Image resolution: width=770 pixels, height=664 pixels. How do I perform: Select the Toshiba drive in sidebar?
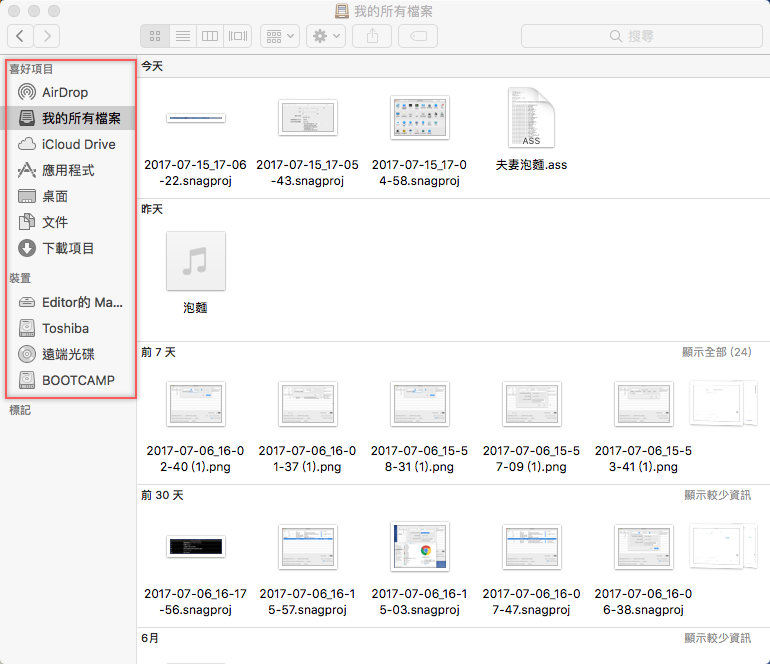[69, 328]
